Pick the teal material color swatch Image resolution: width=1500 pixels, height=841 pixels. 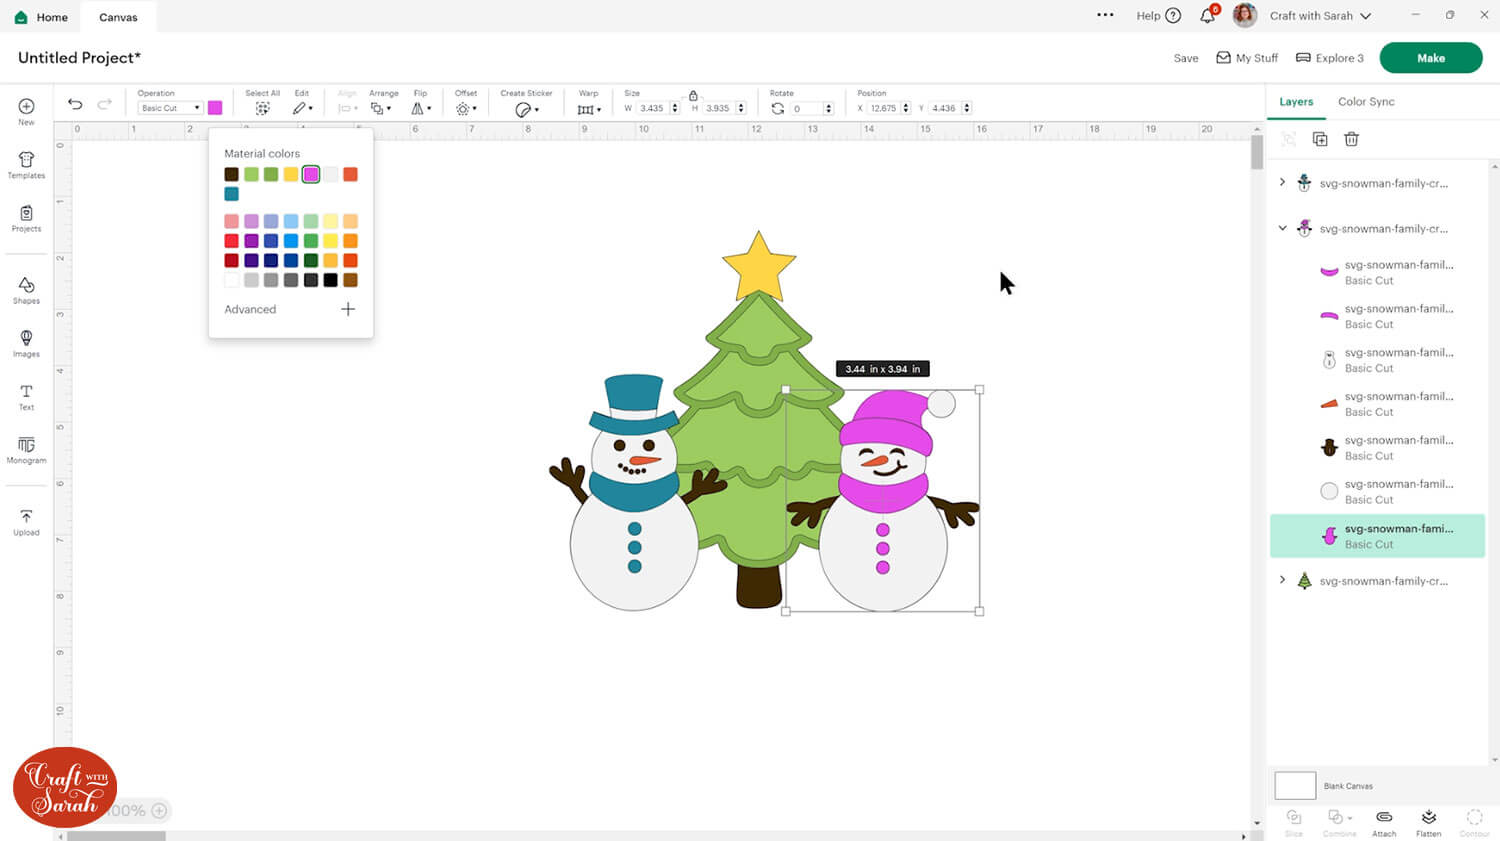(231, 194)
